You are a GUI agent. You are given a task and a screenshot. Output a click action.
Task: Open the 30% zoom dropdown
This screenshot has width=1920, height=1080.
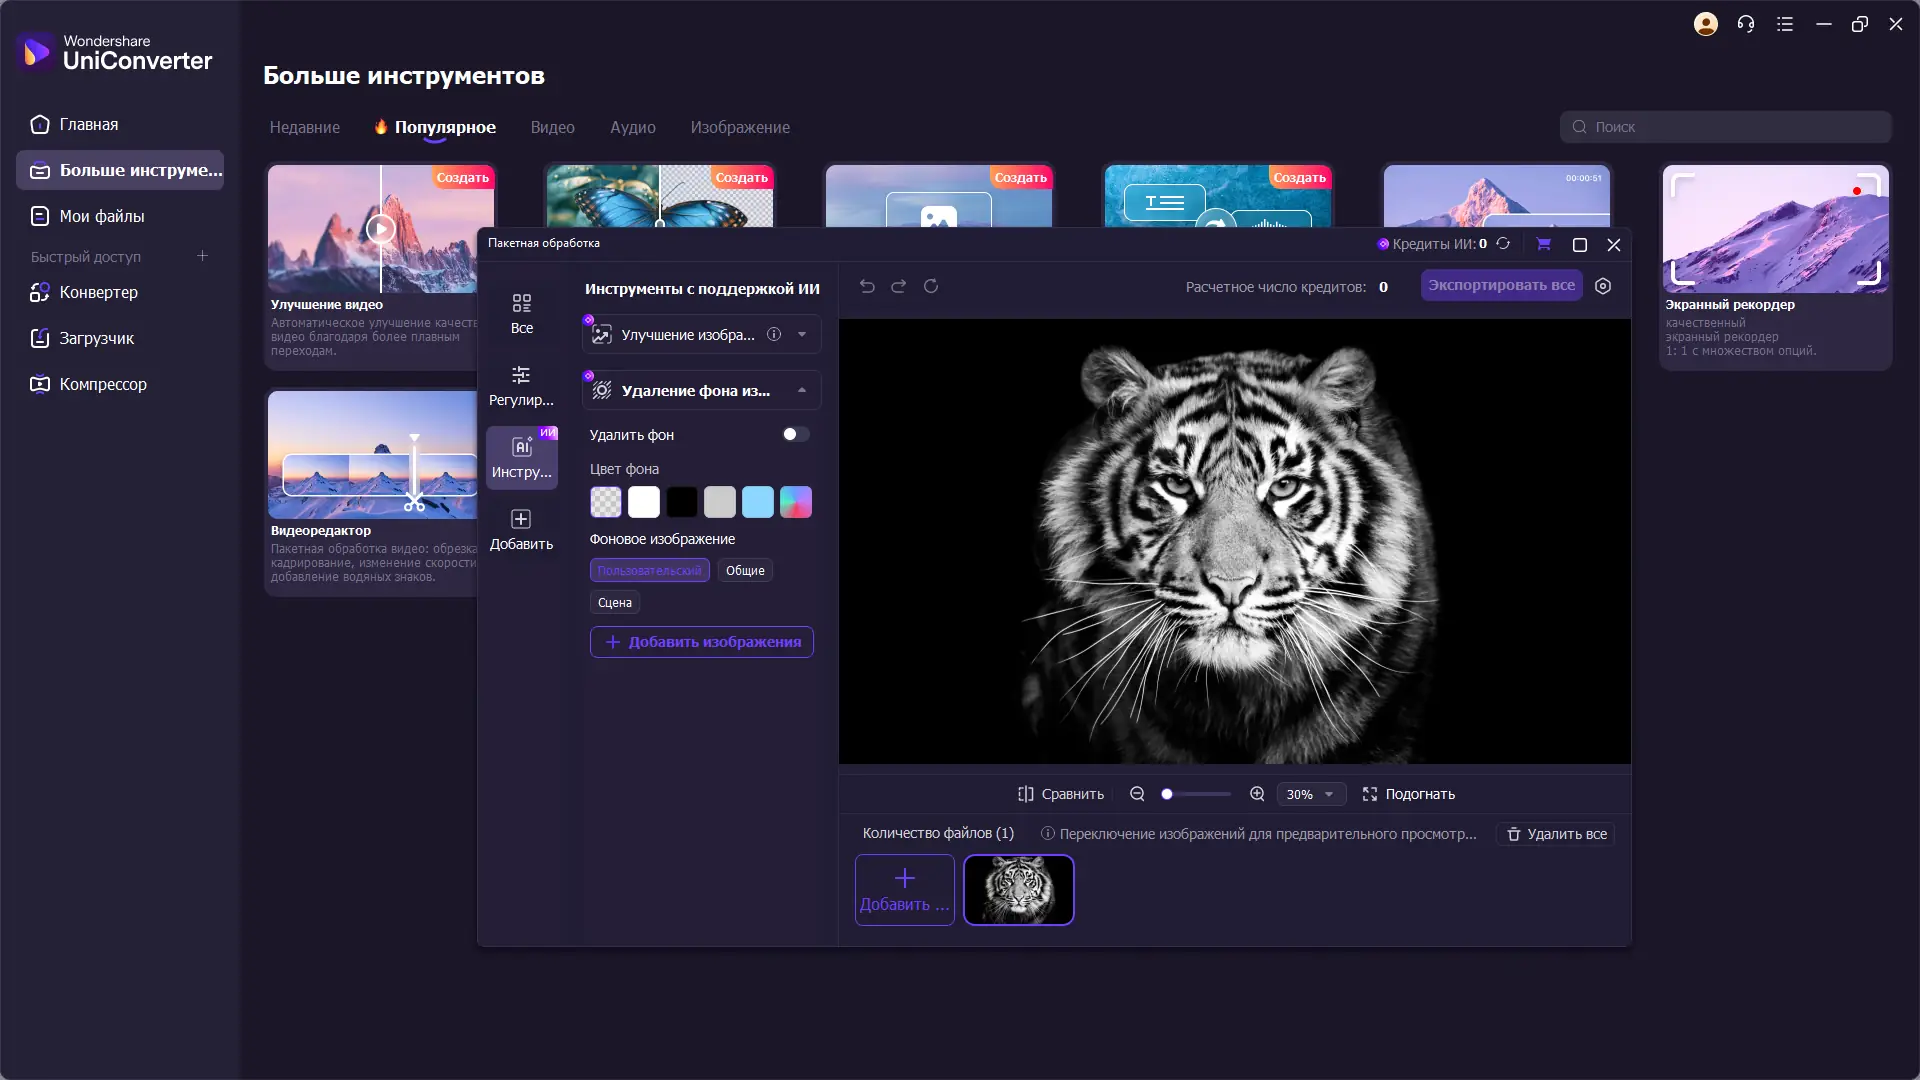(x=1311, y=794)
